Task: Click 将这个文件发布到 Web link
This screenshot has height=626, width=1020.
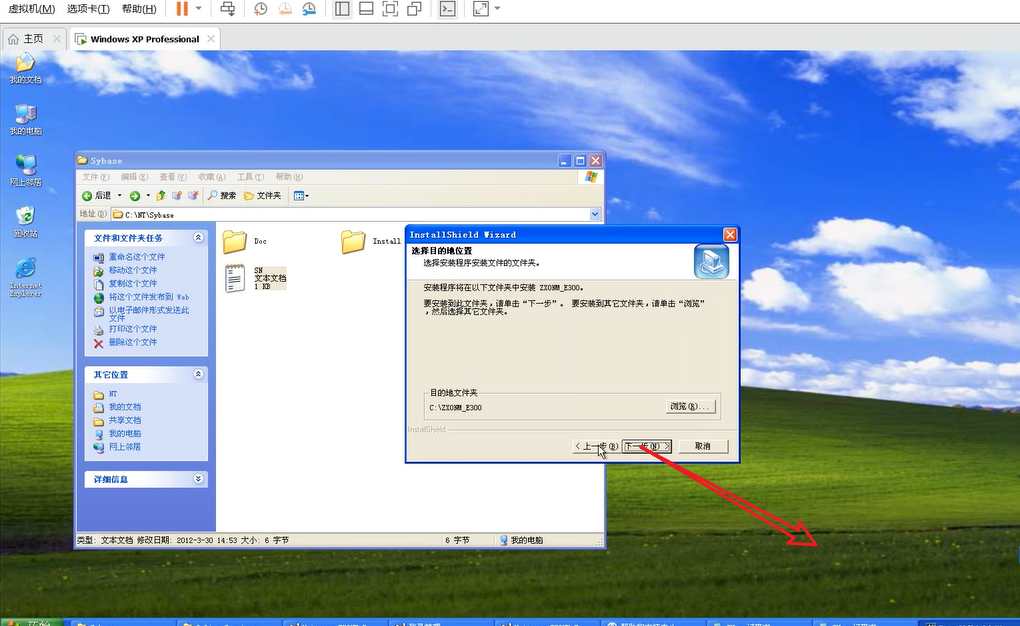Action: [x=149, y=297]
